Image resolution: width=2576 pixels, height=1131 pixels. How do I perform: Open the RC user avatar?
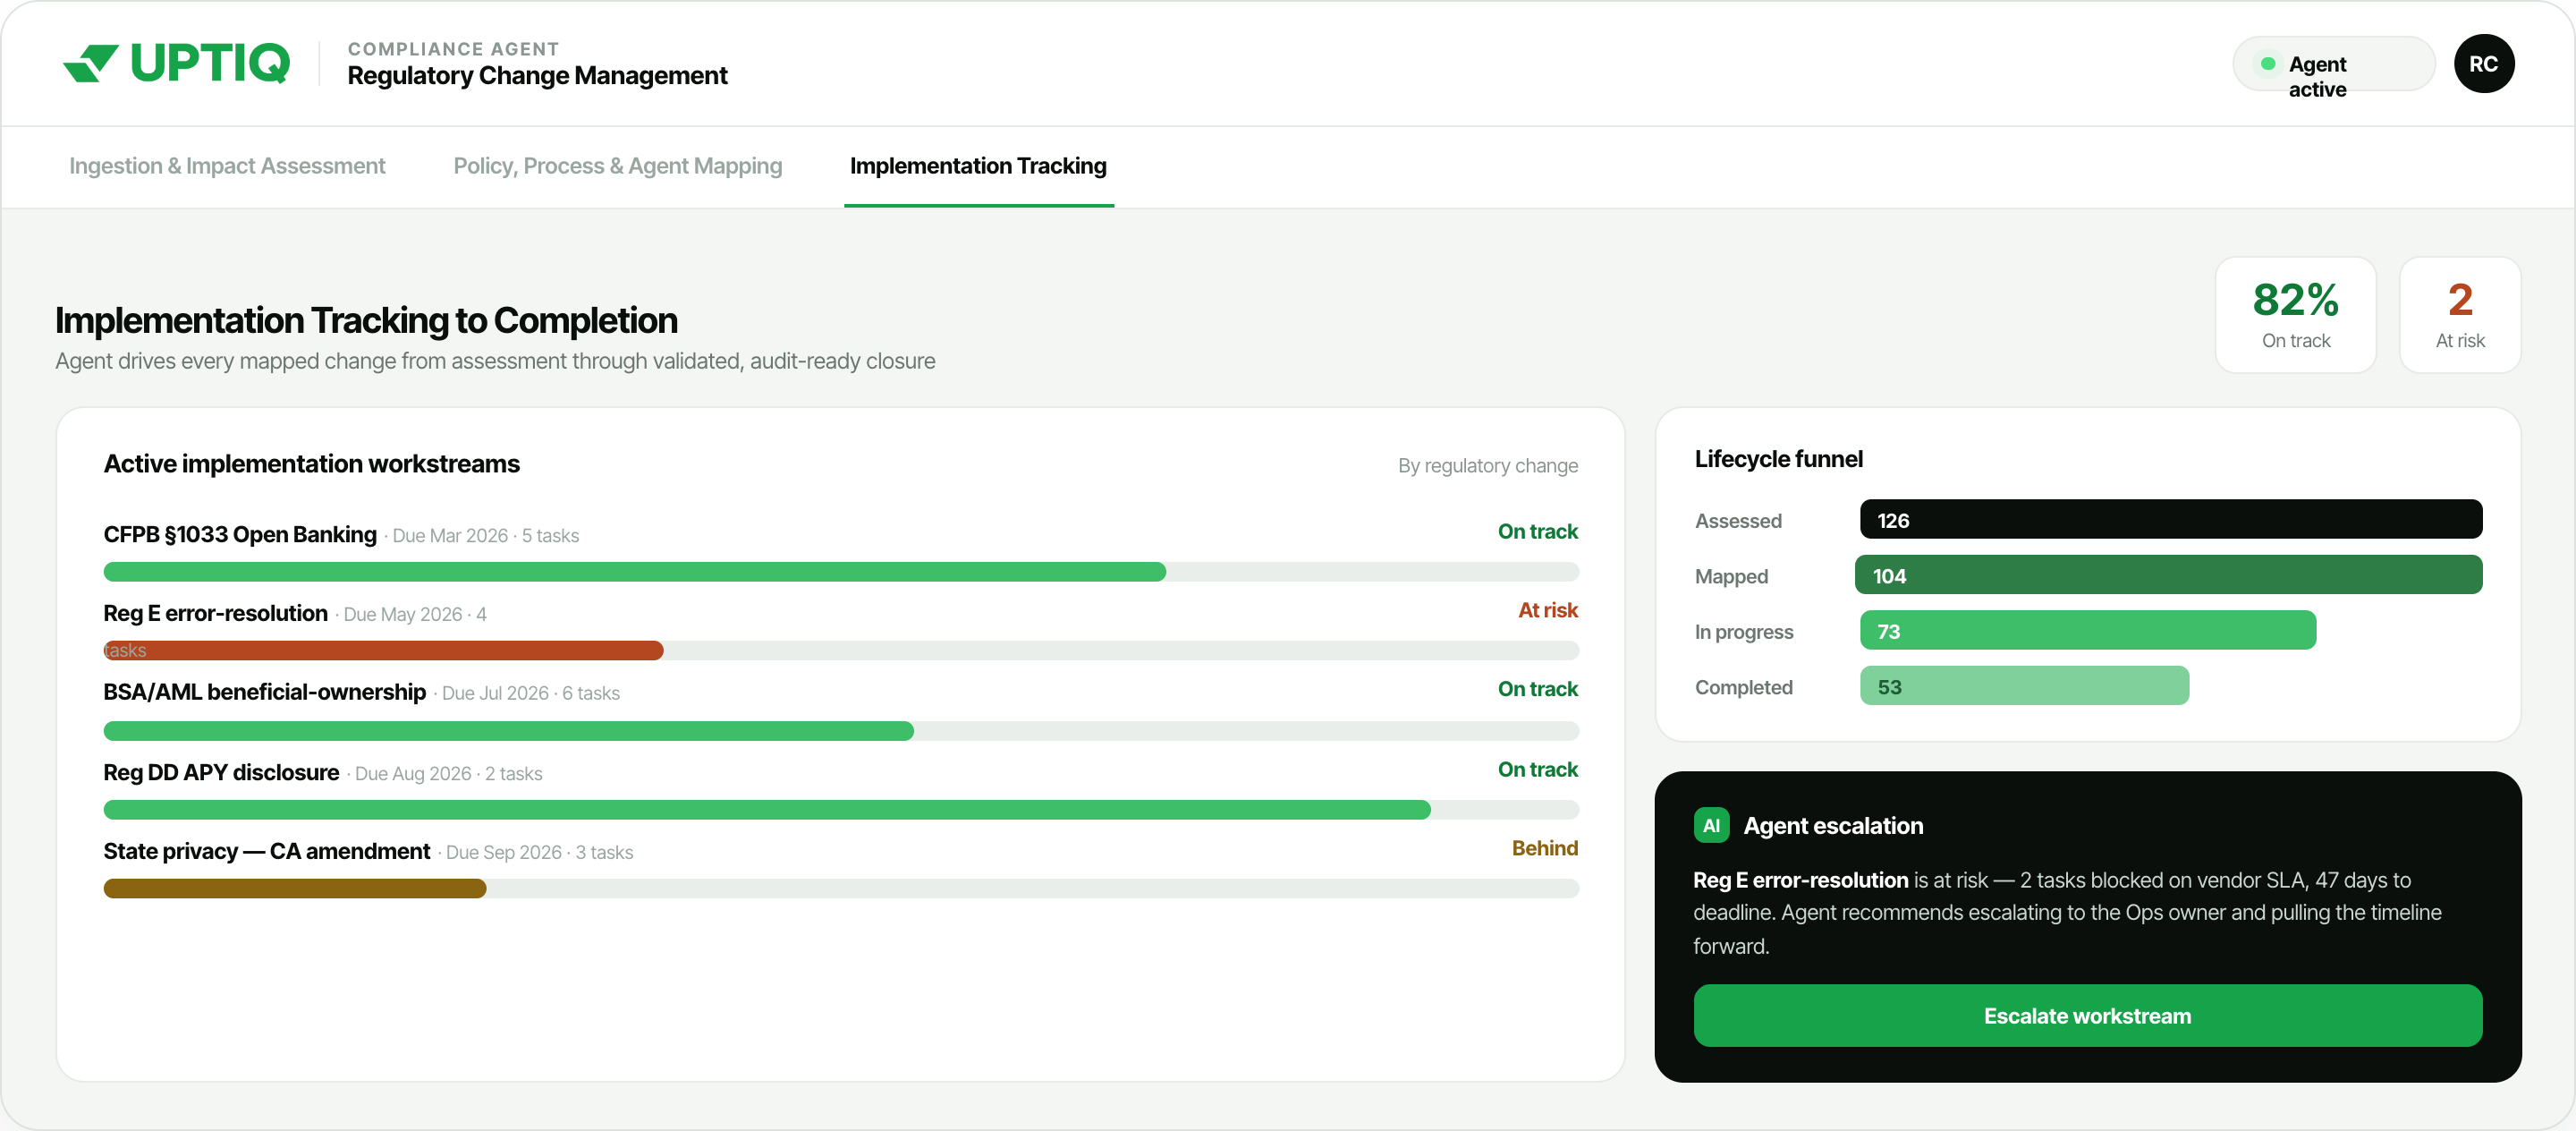pyautogui.click(x=2483, y=64)
